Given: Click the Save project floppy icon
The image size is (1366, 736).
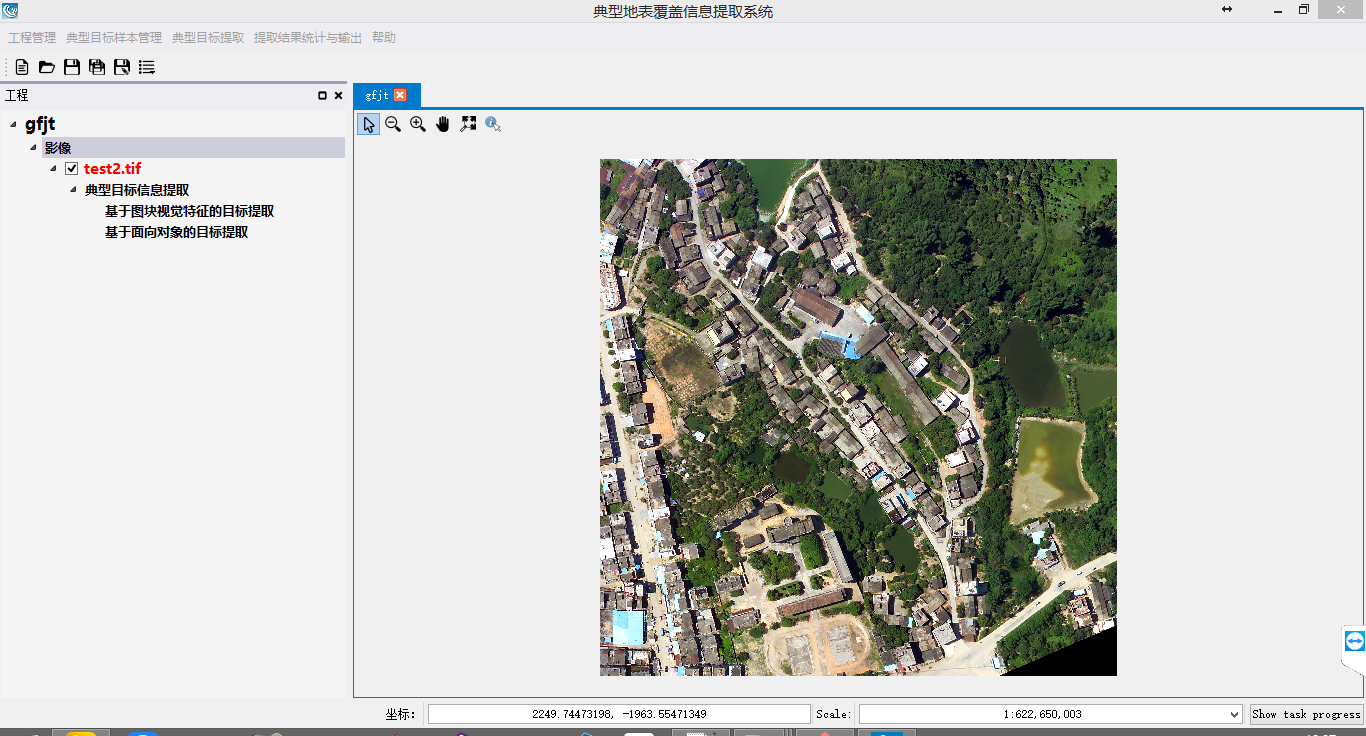Looking at the screenshot, I should click(72, 67).
